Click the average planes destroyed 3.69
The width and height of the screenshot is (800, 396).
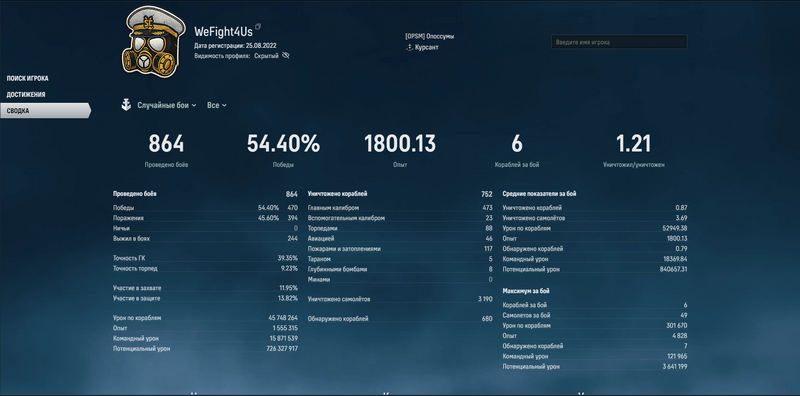681,218
